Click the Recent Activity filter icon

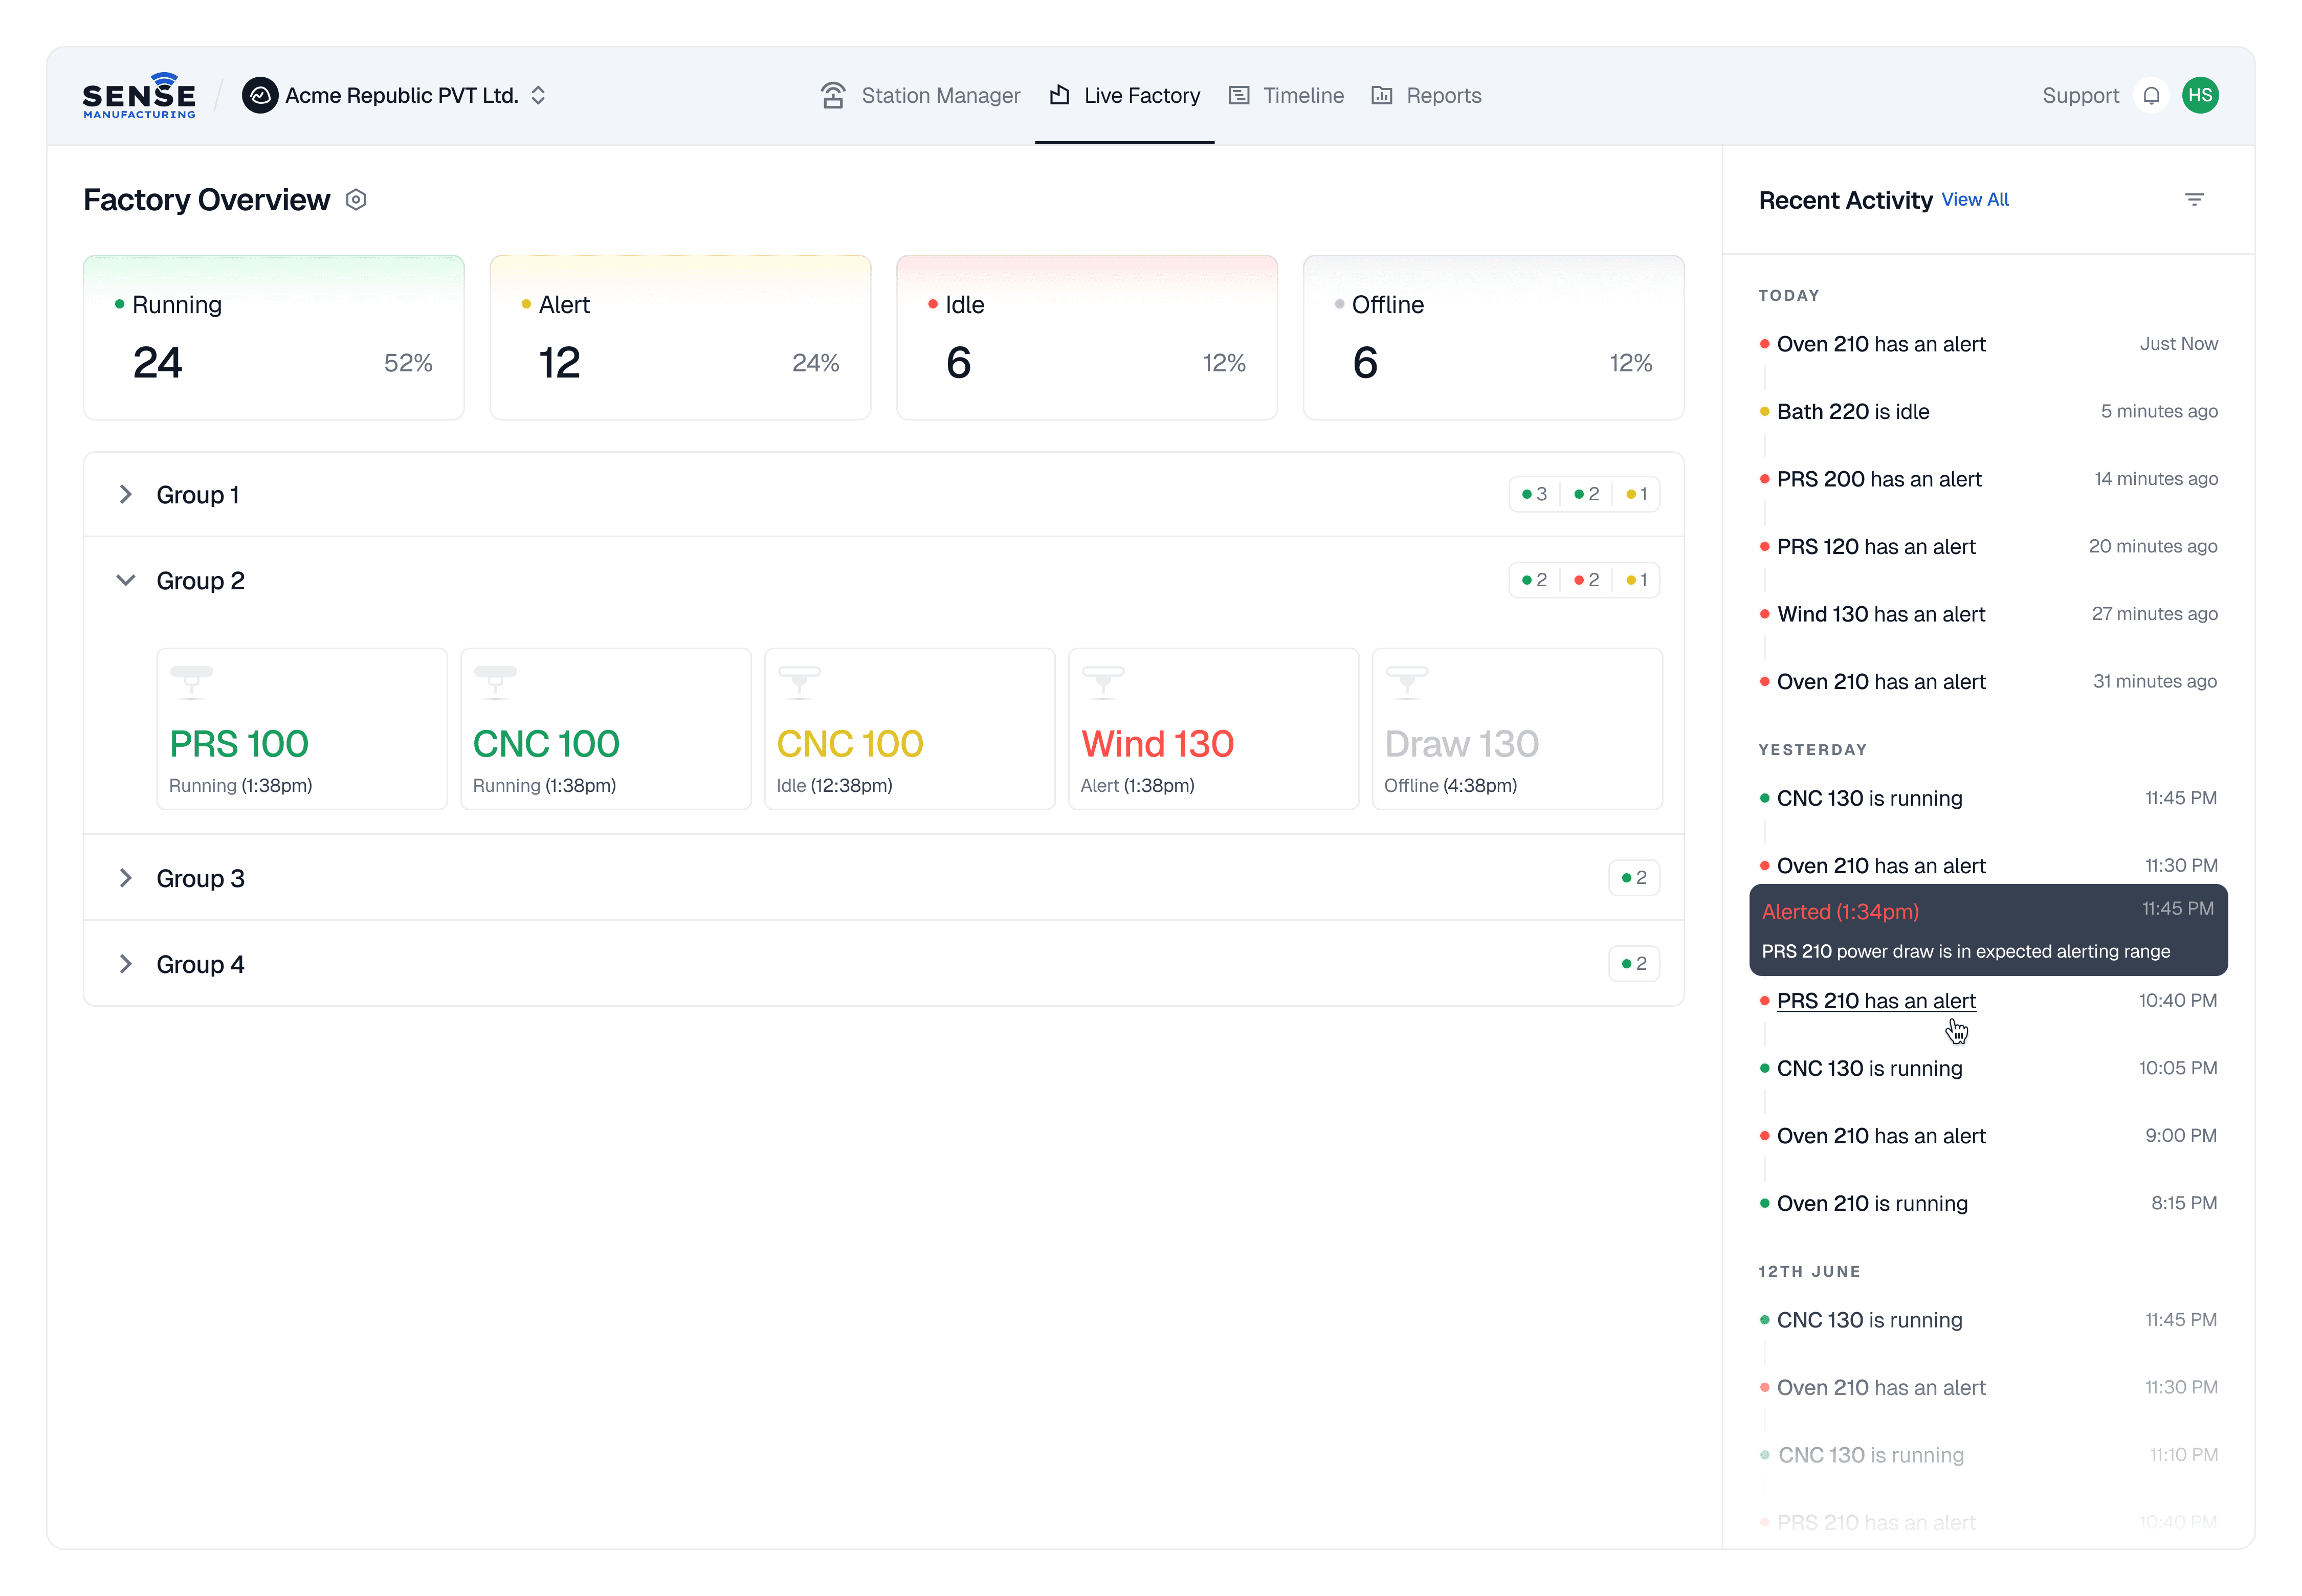coord(2194,200)
